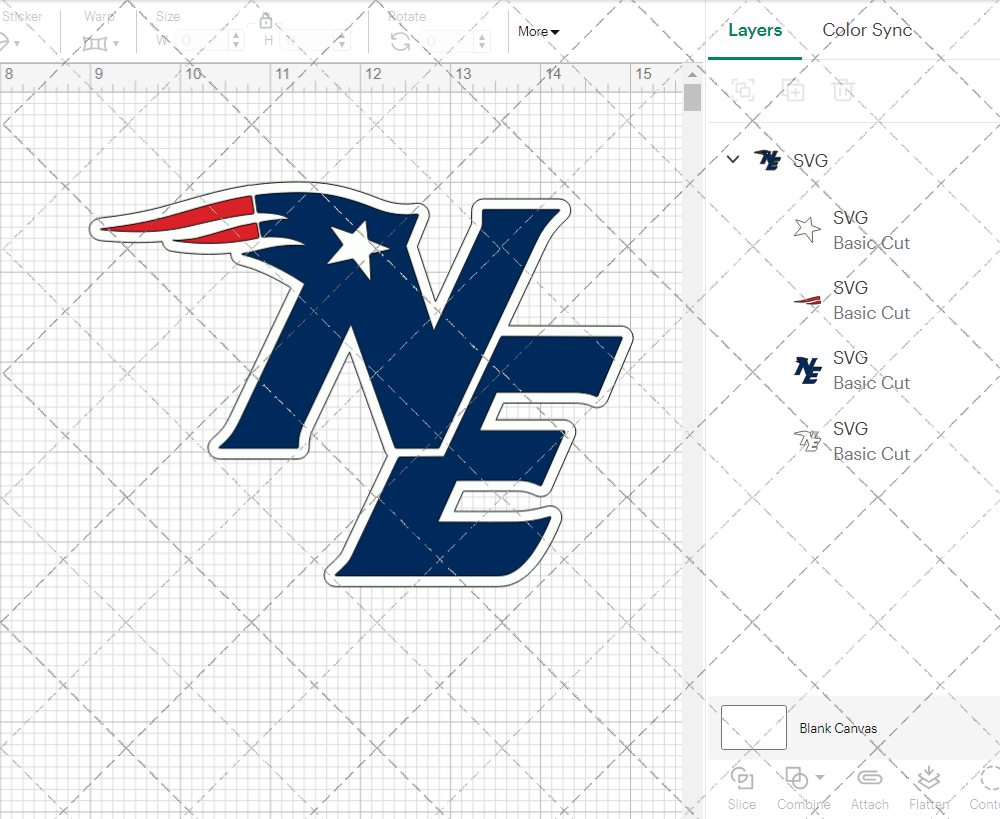Click the white star on canvas logo
Screen dimensions: 1000x819
click(x=356, y=245)
